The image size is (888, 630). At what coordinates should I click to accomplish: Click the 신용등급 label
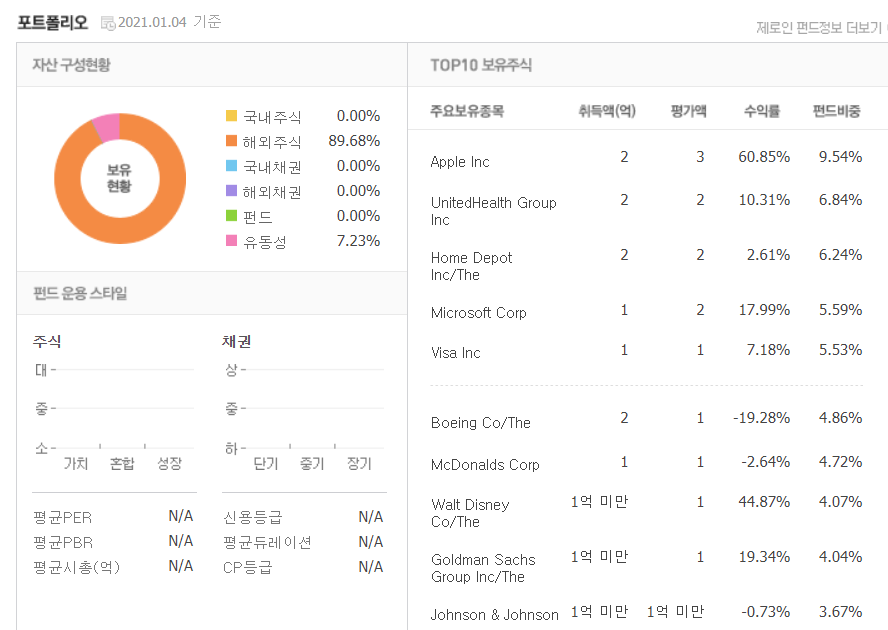point(253,517)
